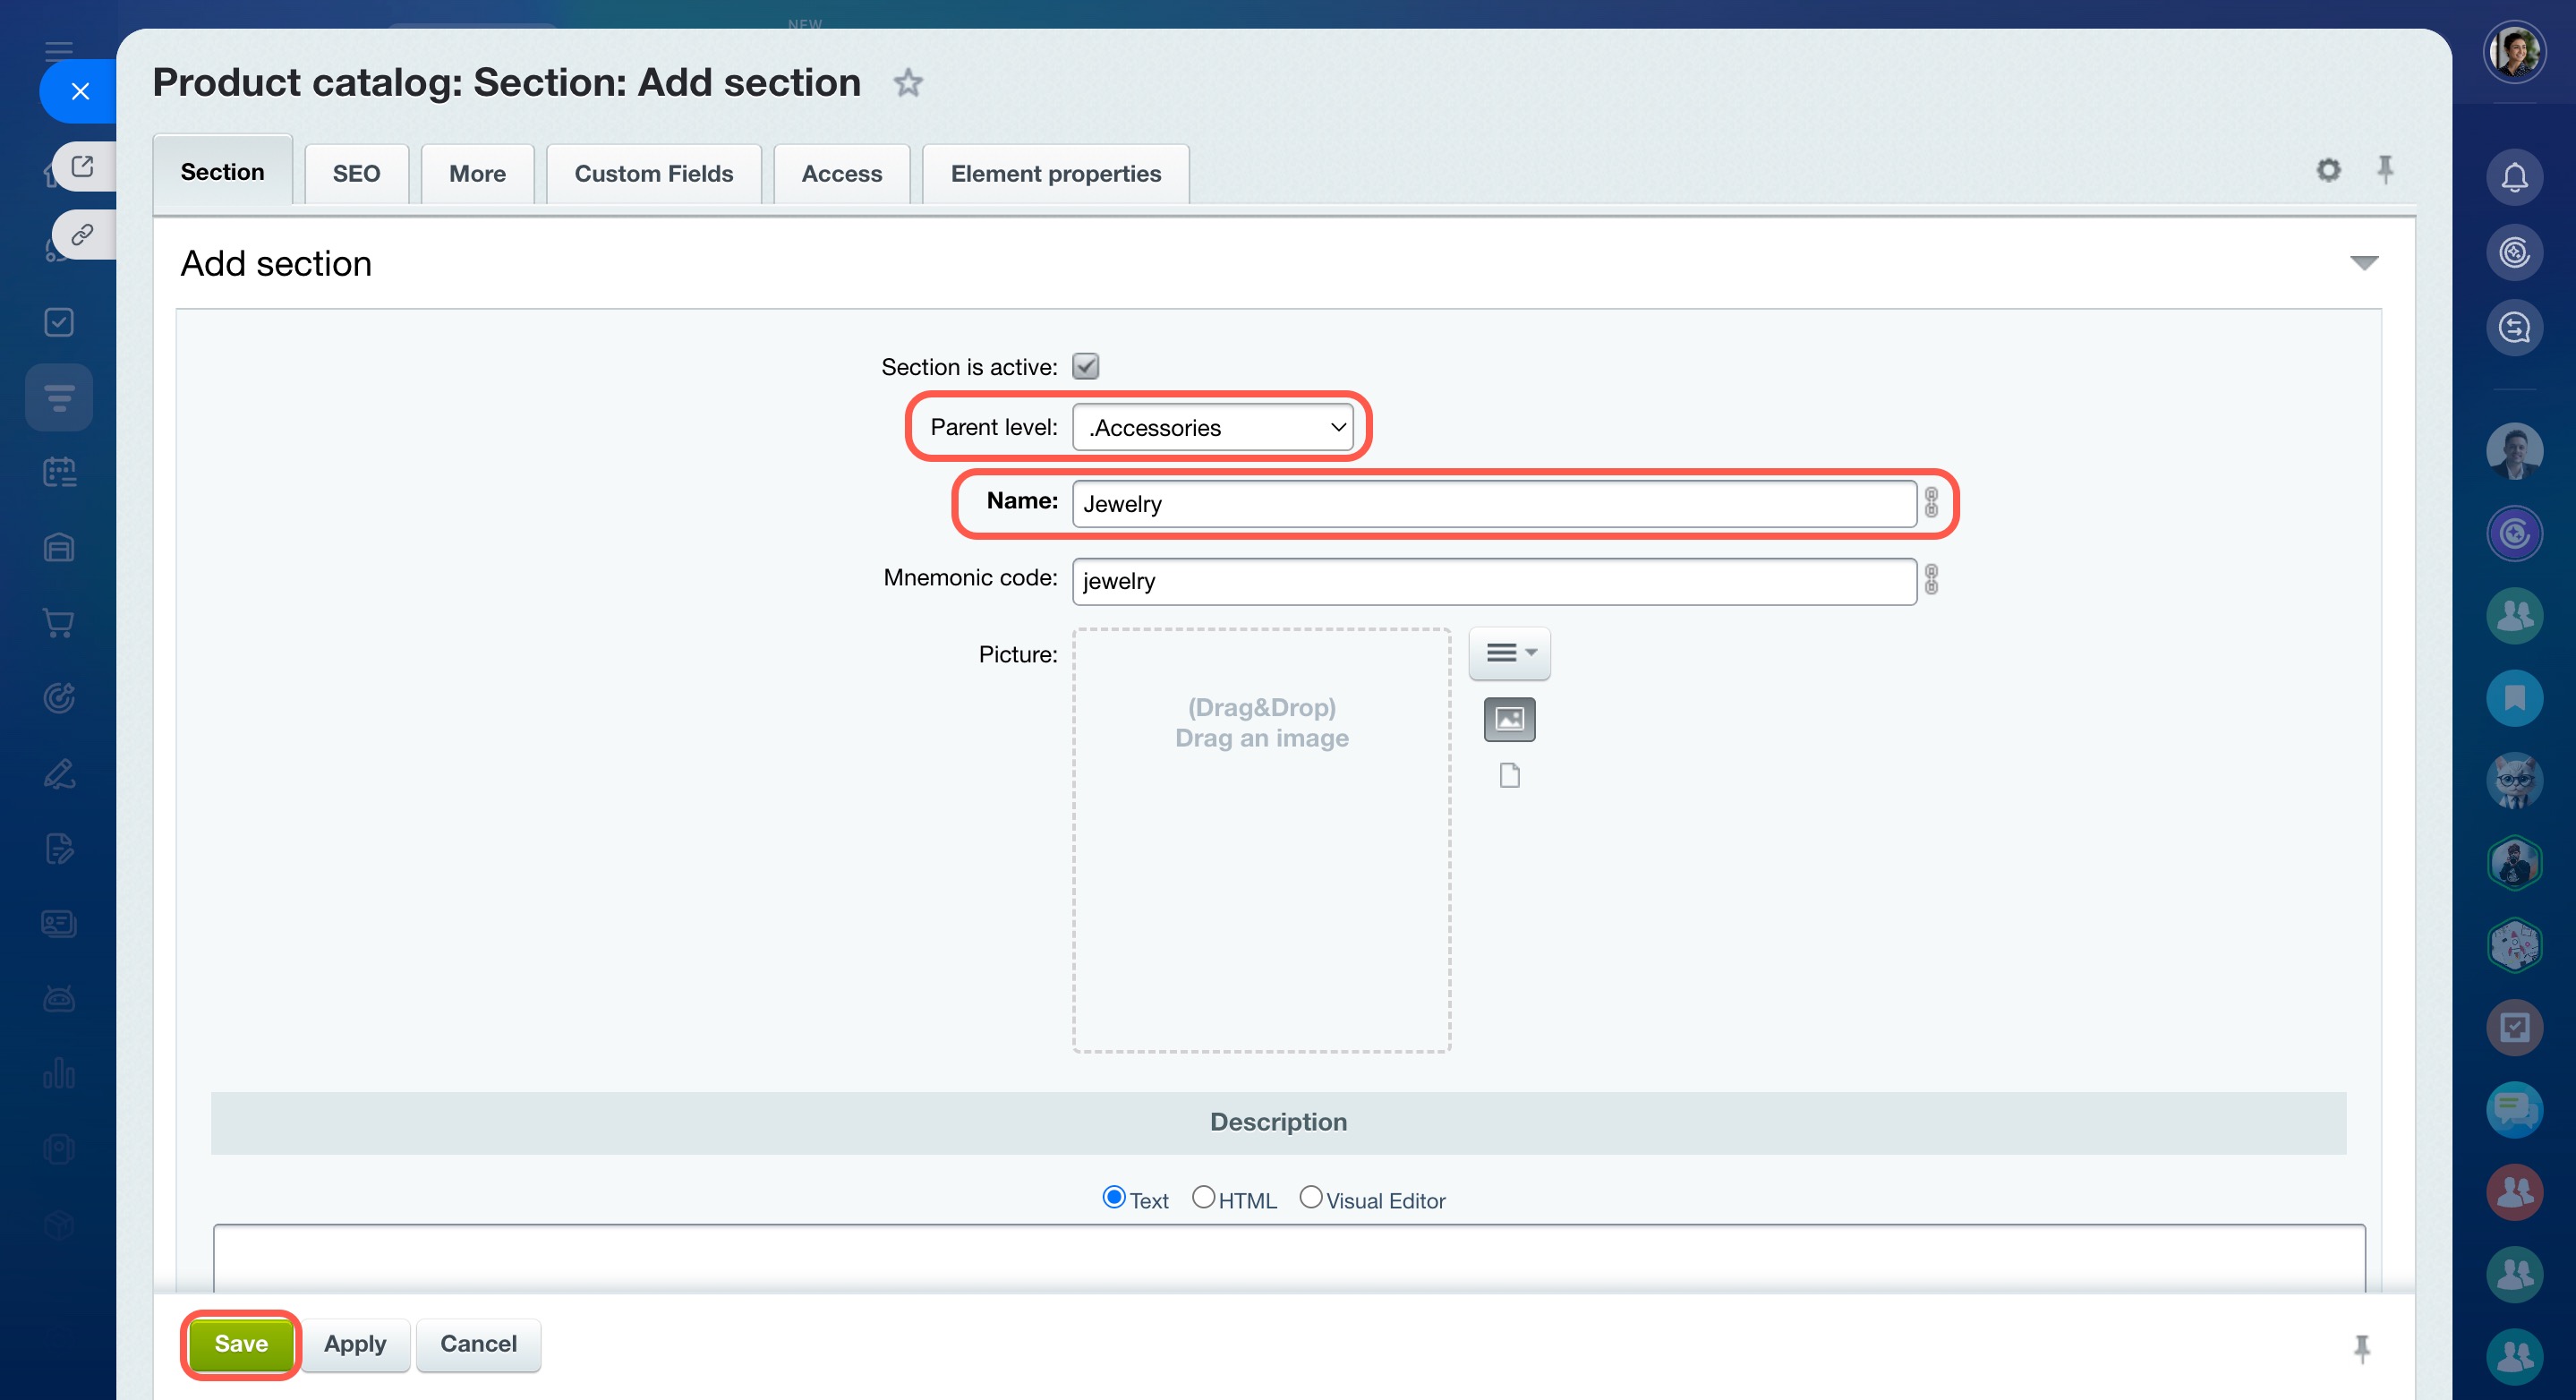The width and height of the screenshot is (2576, 1400).
Task: Toggle the Section is active checkbox
Action: (x=1085, y=367)
